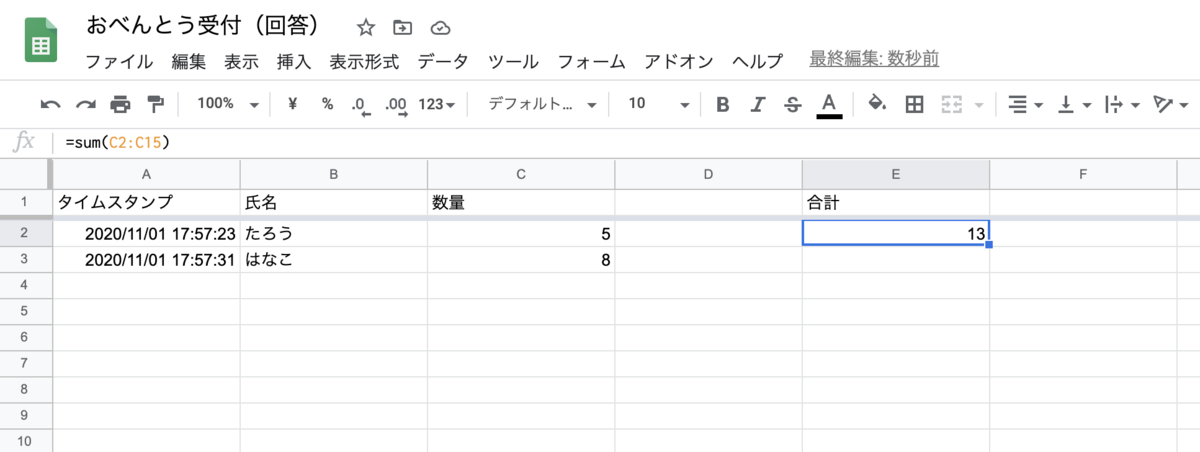Select row 5 header
Screen dimensions: 1200x452
(x=25, y=311)
